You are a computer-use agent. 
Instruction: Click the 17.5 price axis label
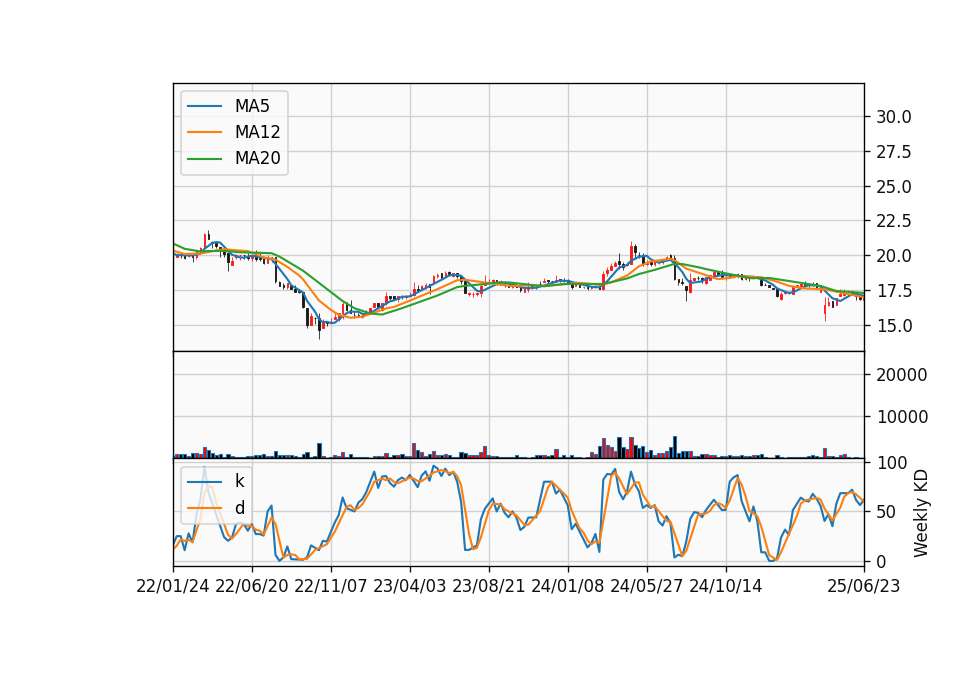click(894, 291)
